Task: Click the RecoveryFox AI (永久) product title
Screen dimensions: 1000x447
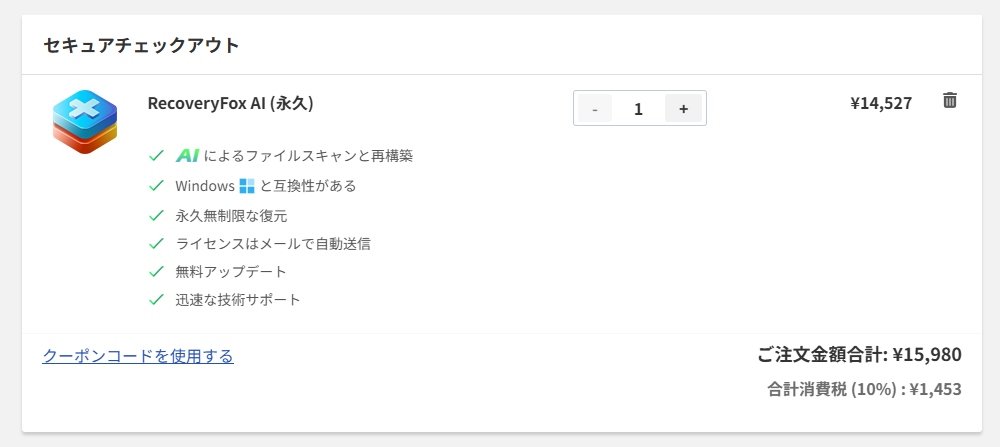Action: pos(231,103)
